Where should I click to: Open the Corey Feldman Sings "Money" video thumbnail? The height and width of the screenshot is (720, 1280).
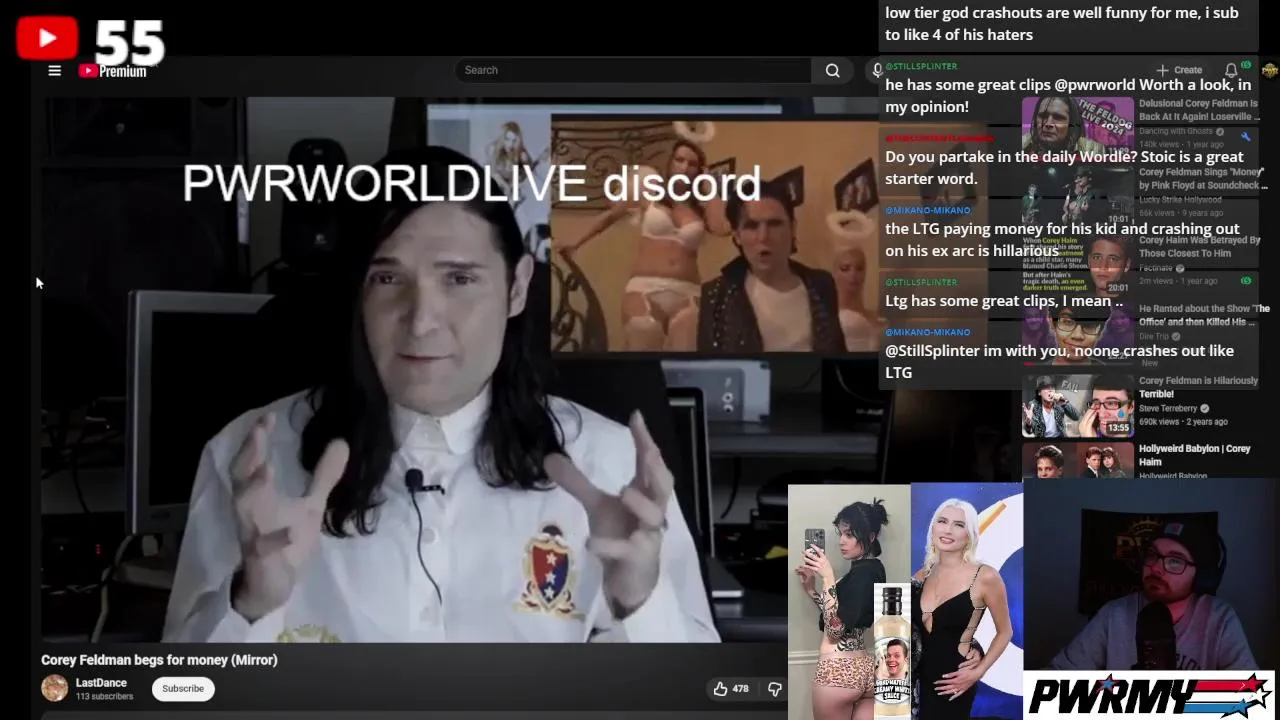(x=1078, y=197)
